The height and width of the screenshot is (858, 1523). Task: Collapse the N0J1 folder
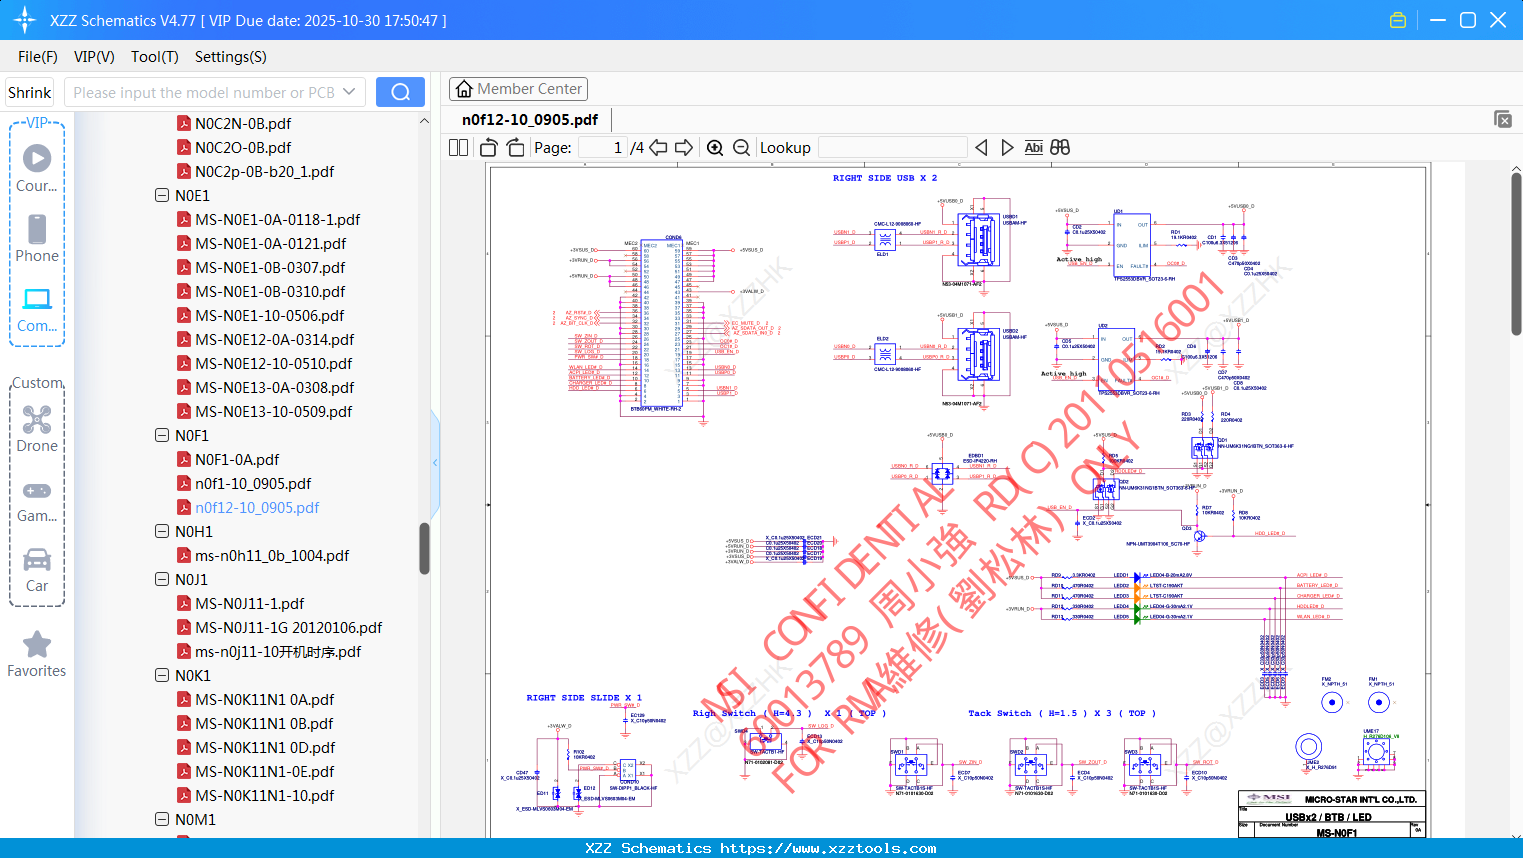[x=162, y=579]
